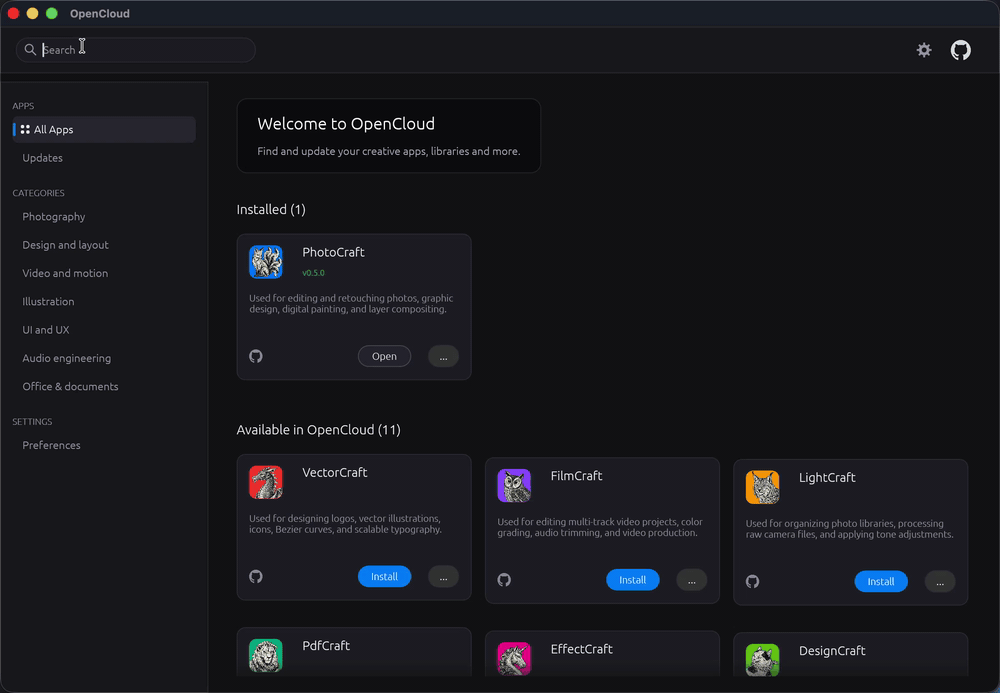
Task: Open more options for LightCraft
Action: [x=939, y=581]
